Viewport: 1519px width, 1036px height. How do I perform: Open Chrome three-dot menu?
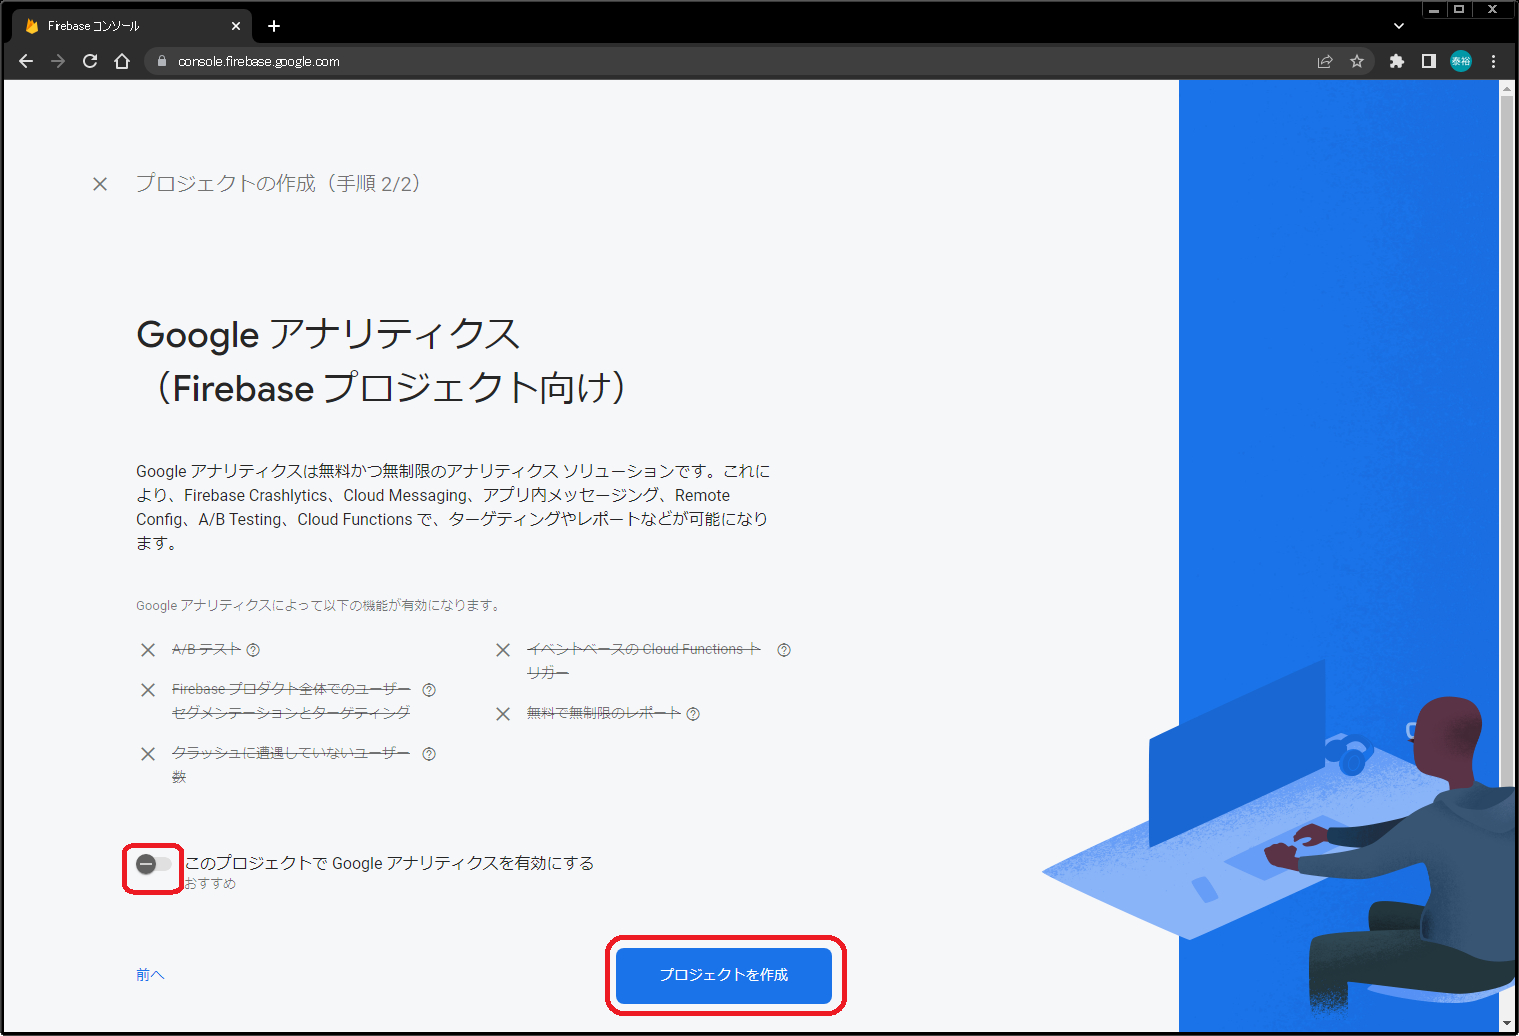[1494, 61]
